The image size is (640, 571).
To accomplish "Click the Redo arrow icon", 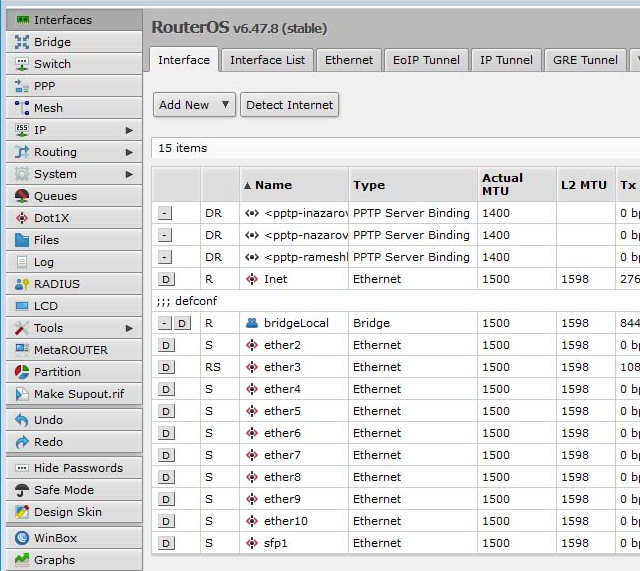I will coord(22,442).
